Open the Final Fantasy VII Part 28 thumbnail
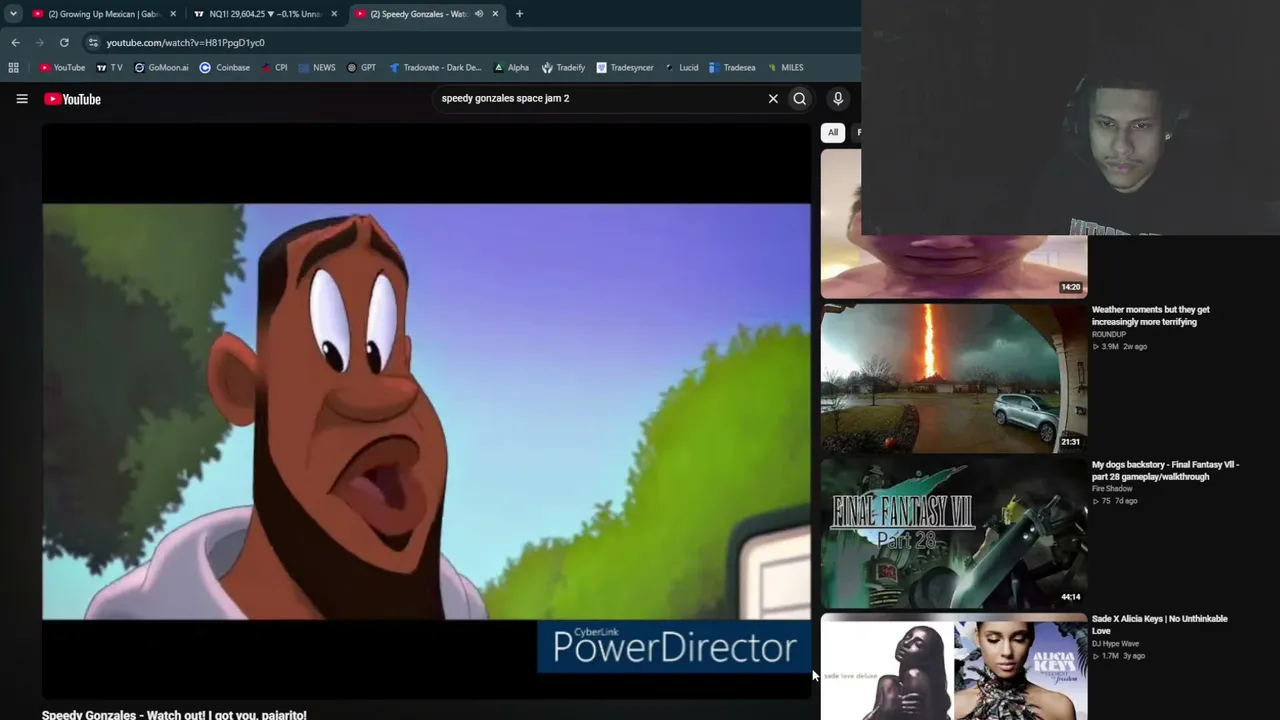Viewport: 1280px width, 720px height. 954,533
